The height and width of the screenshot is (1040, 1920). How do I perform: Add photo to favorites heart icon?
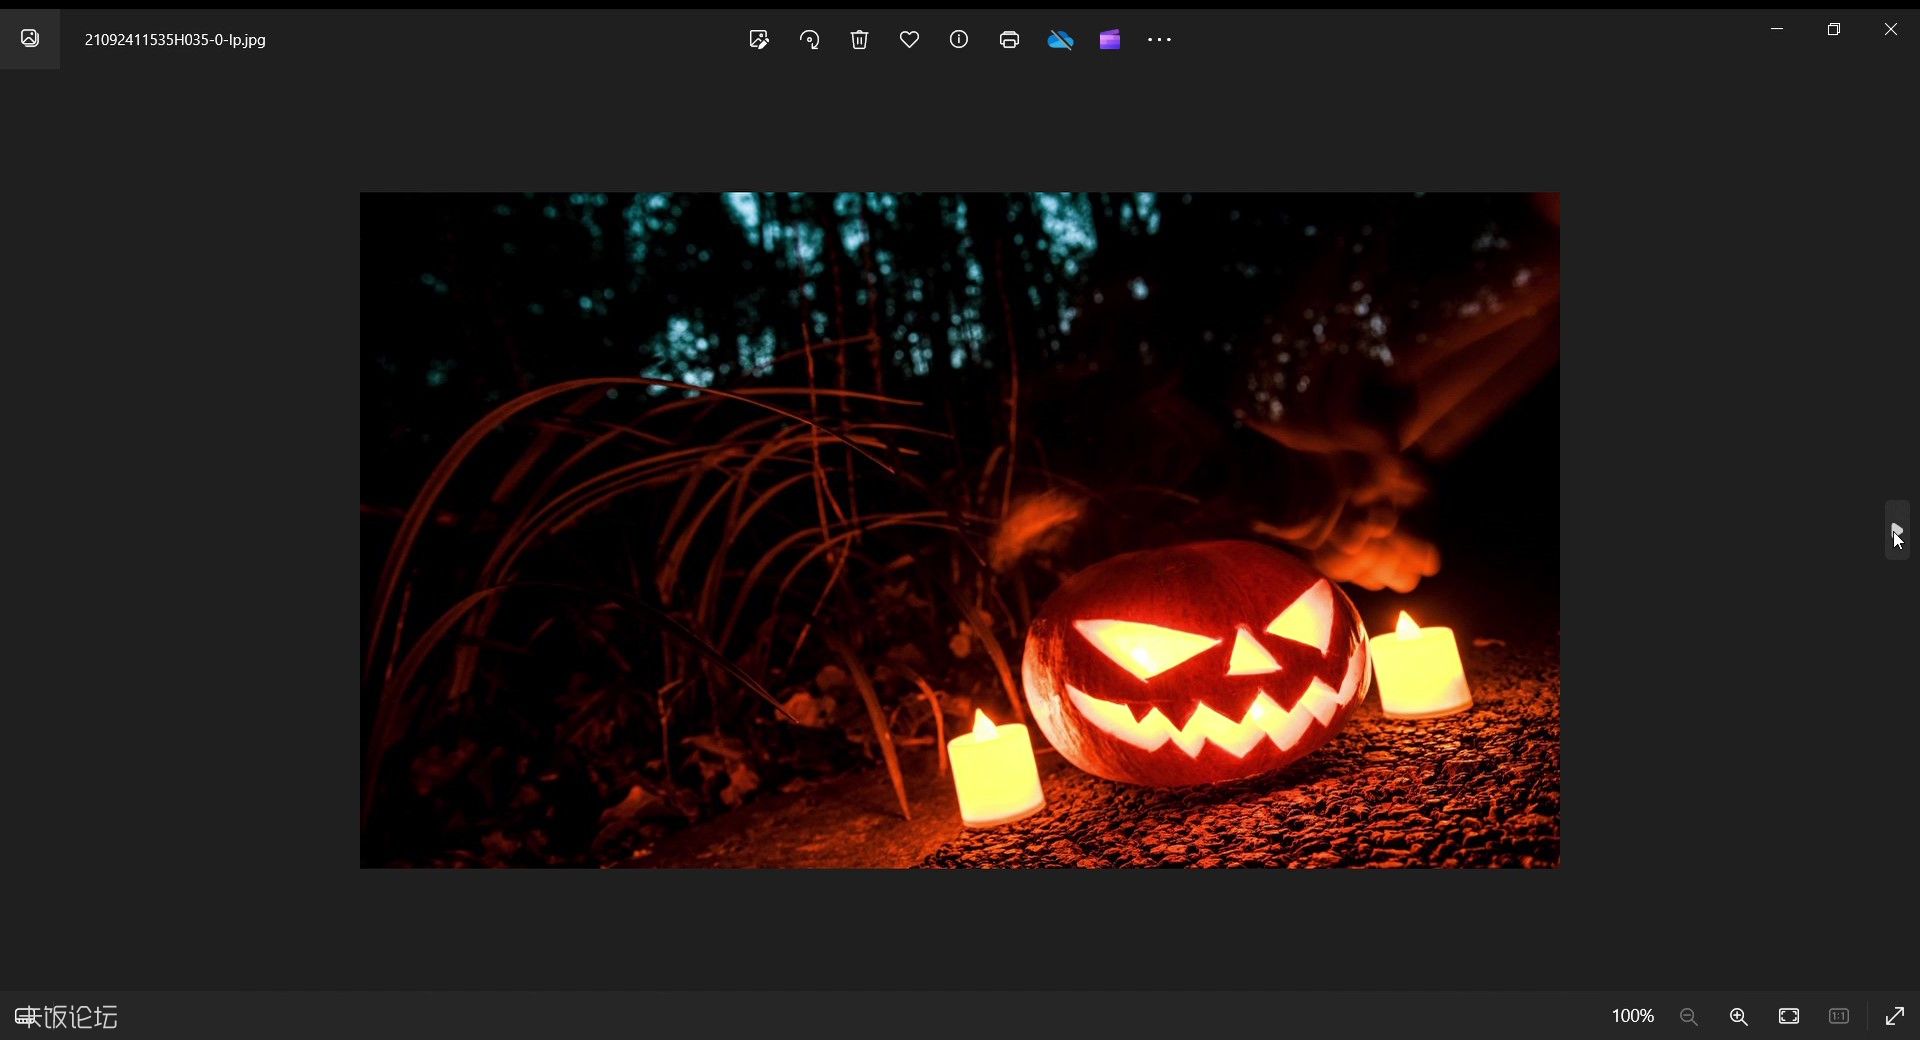(x=909, y=40)
